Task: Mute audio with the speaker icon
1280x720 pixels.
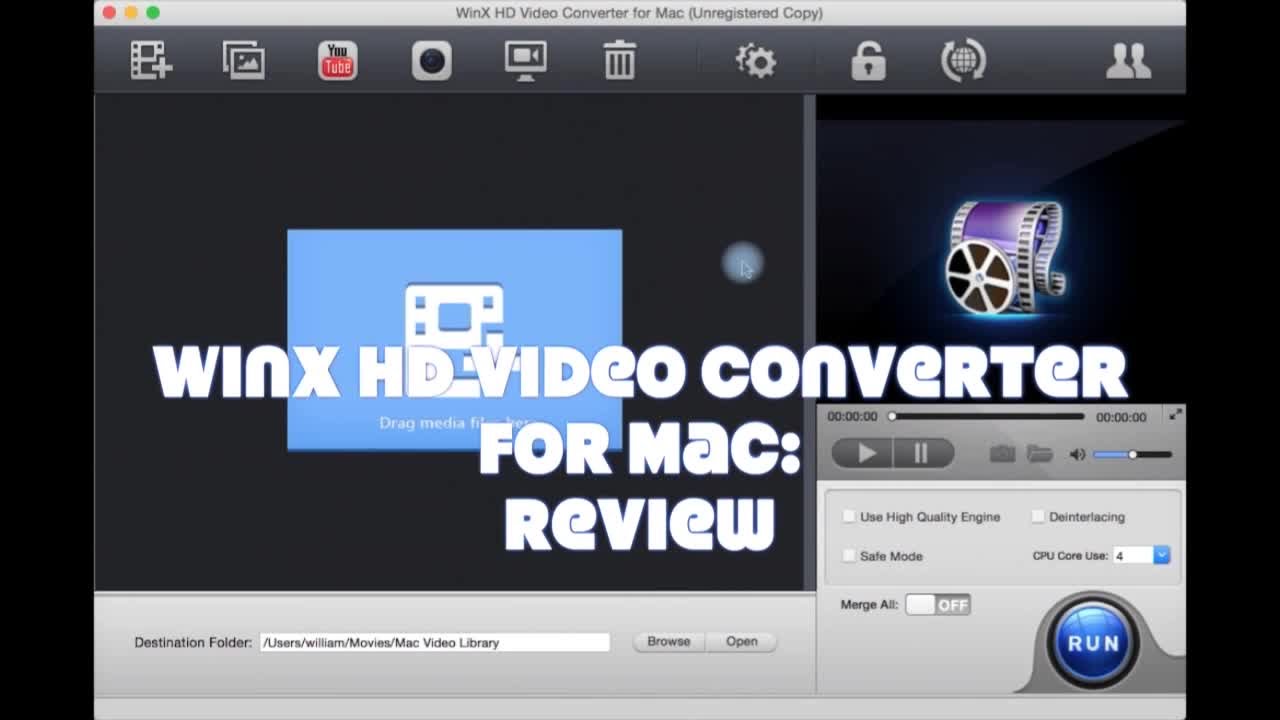Action: 1077,454
